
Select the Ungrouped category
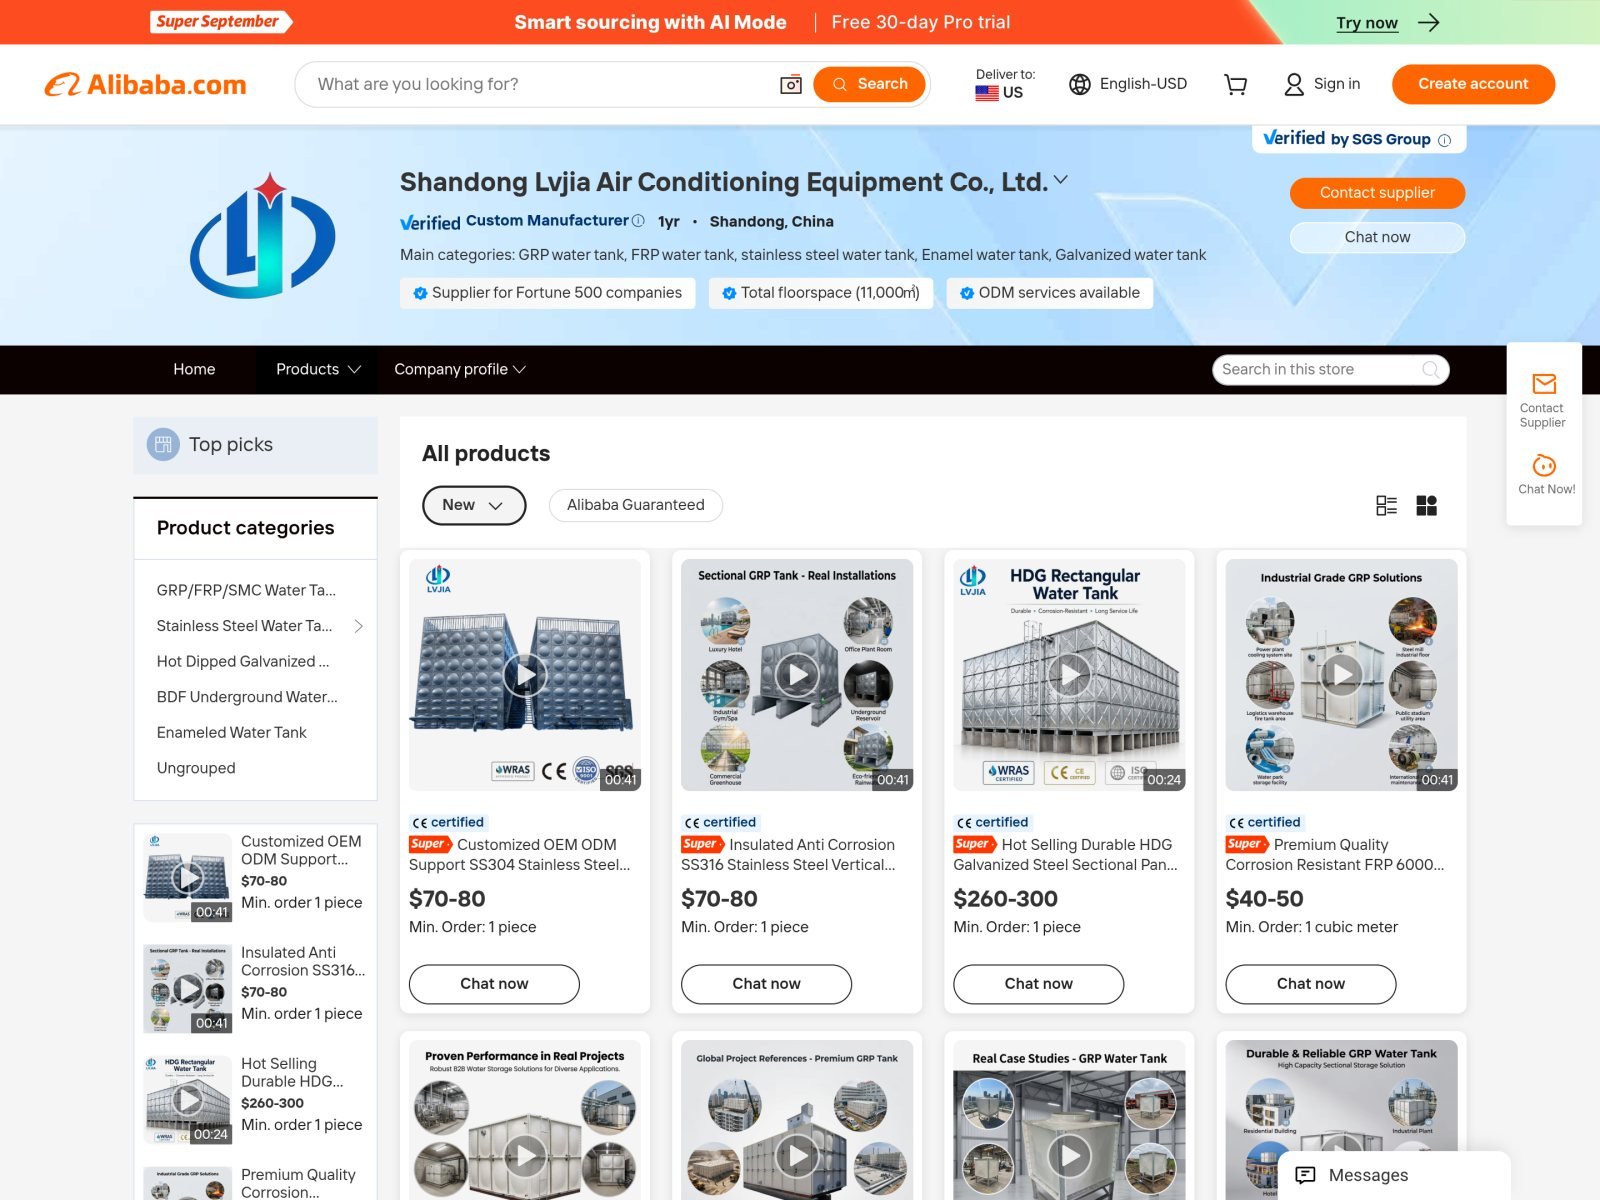(196, 768)
